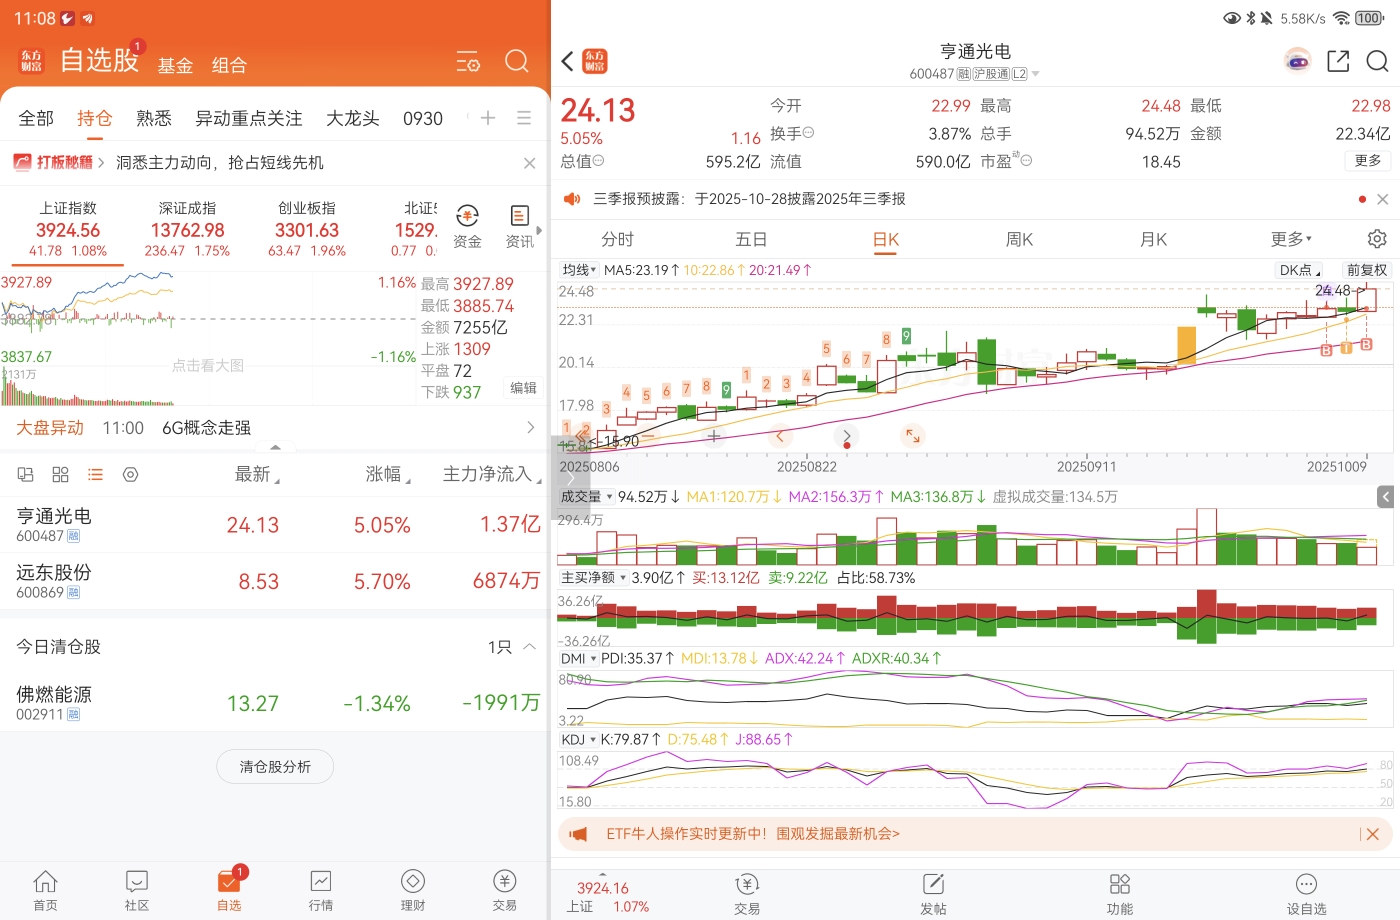Image resolution: width=1400 pixels, height=920 pixels.
Task: Open 社区 community in bottom bar
Action: (137, 890)
